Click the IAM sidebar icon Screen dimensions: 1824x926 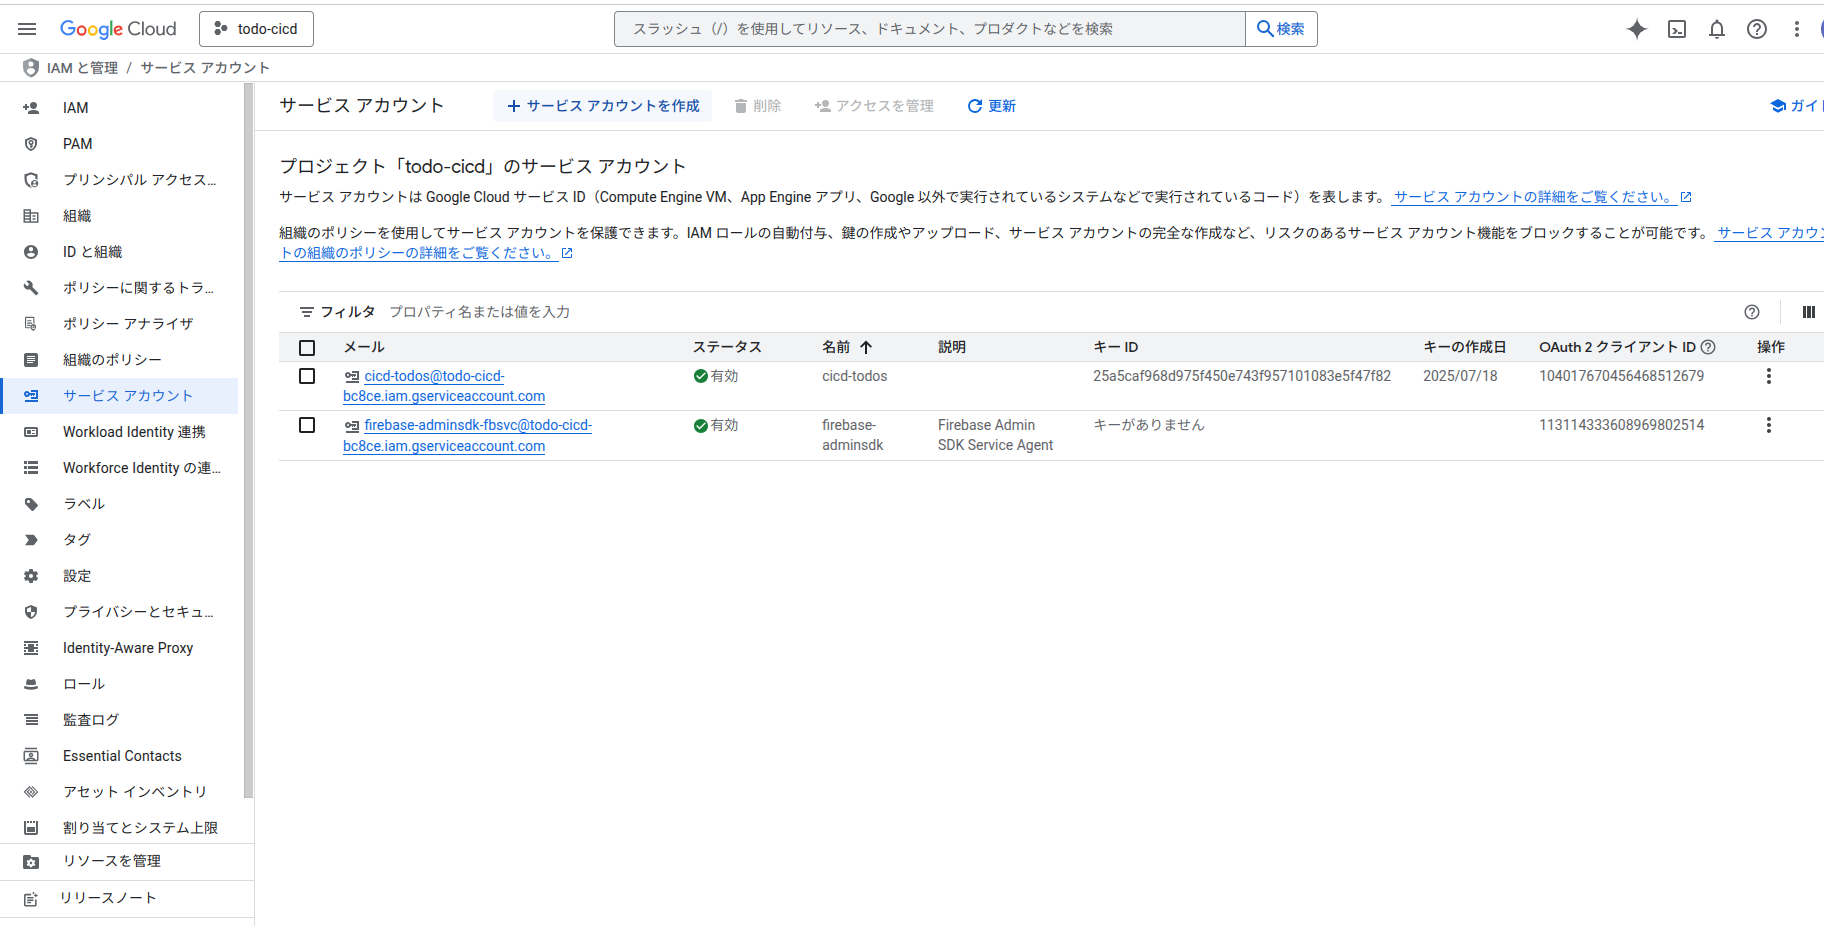point(31,108)
